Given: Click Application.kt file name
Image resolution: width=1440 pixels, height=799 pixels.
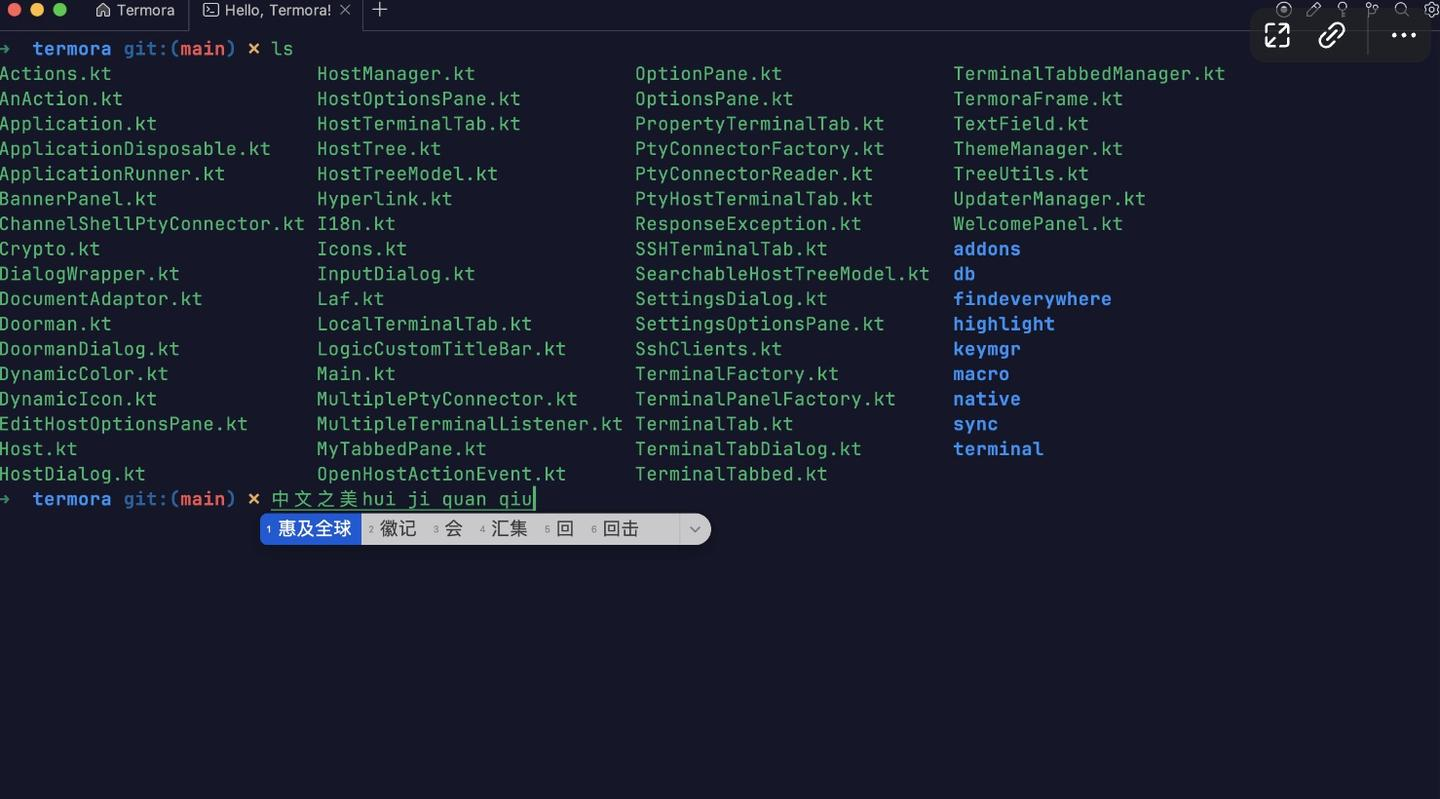Looking at the screenshot, I should click(x=79, y=124).
